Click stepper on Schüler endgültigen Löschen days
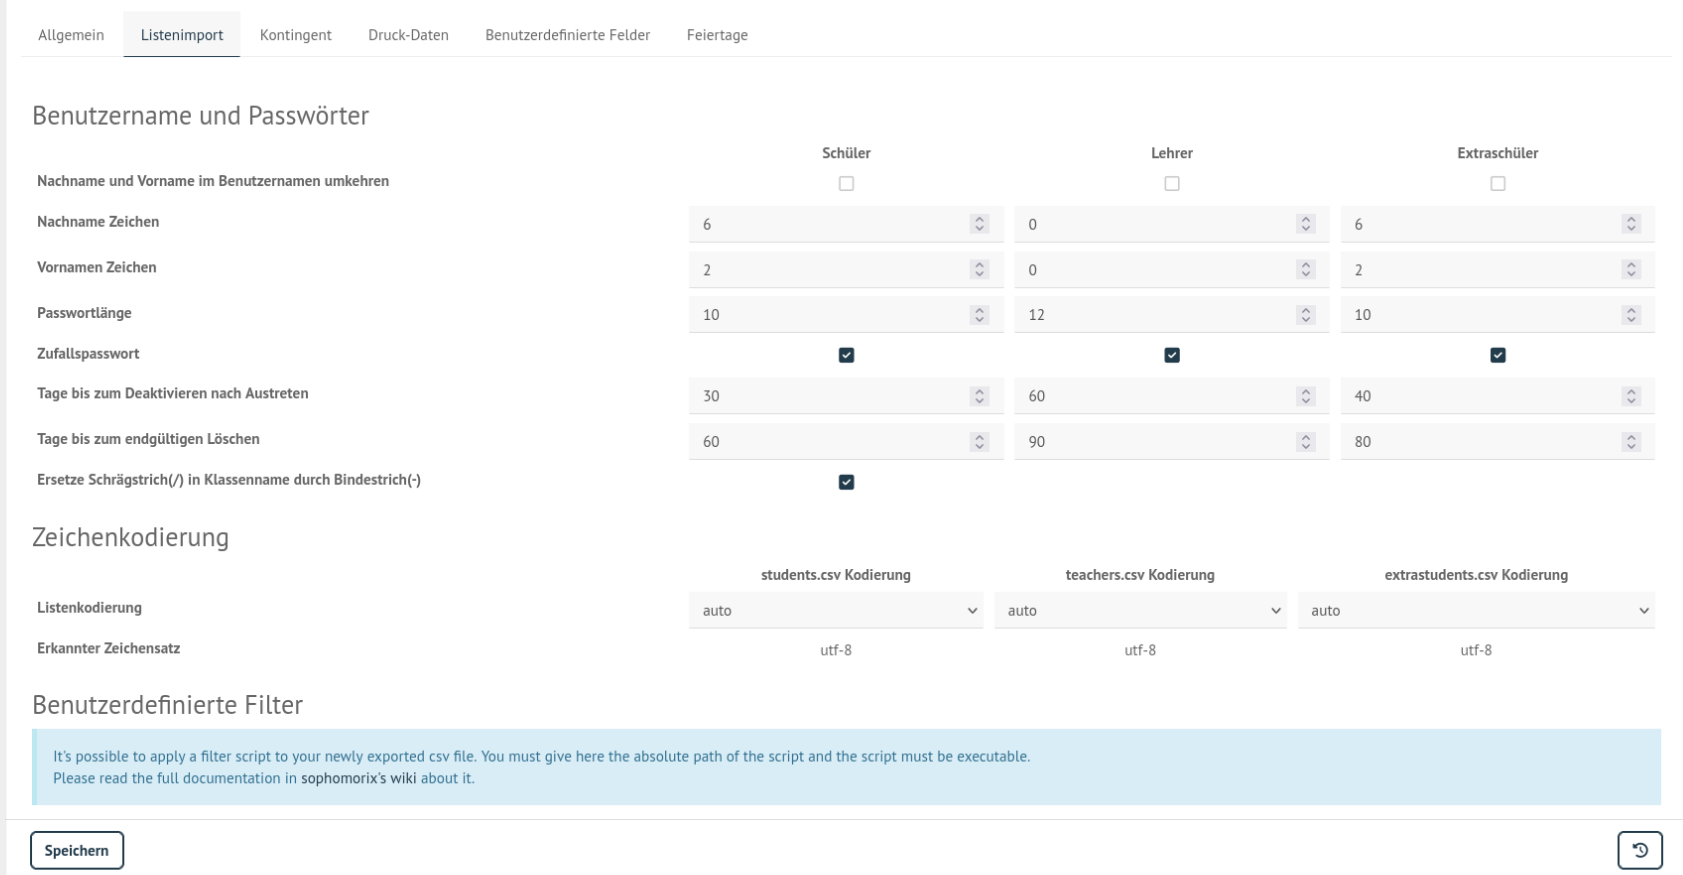This screenshot has height=875, width=1683. coord(979,441)
